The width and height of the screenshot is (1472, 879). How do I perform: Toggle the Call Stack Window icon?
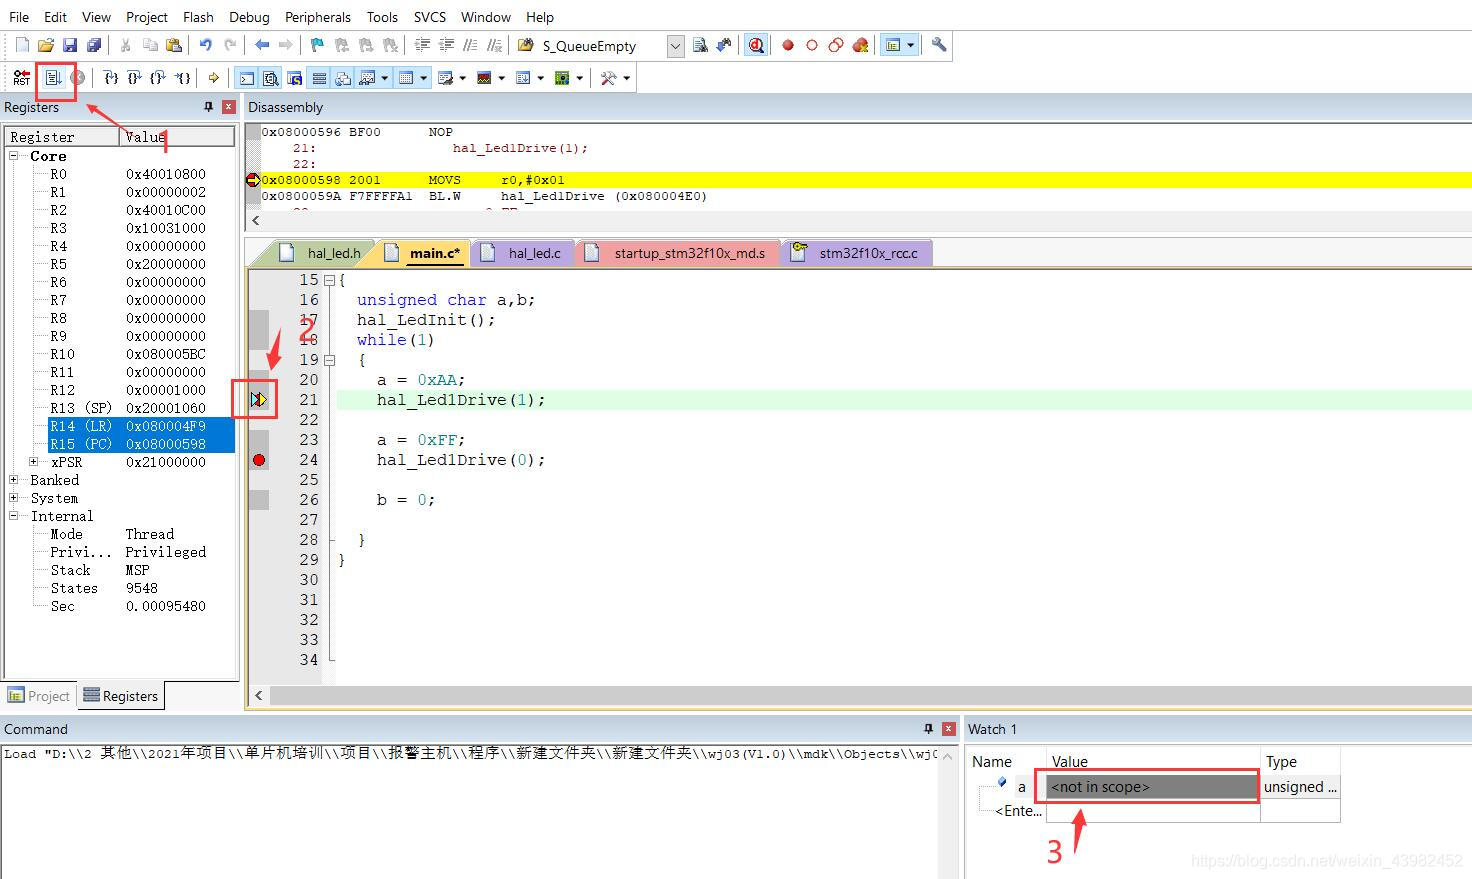click(343, 78)
